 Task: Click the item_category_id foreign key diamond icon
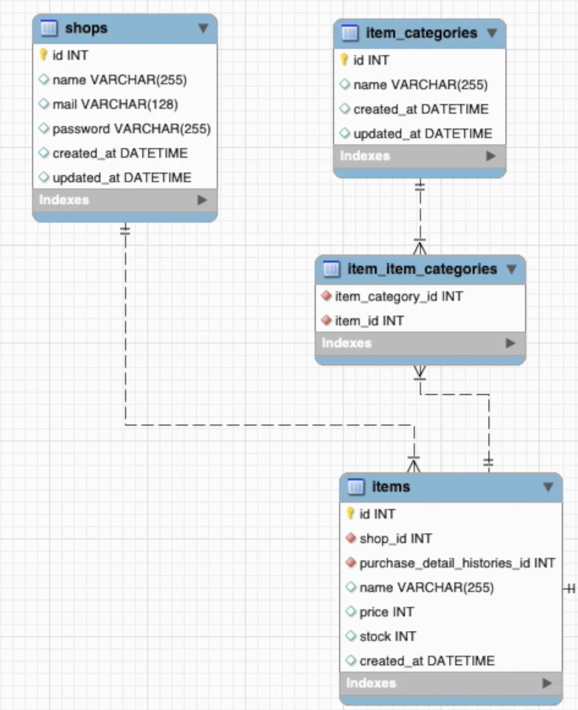(326, 296)
